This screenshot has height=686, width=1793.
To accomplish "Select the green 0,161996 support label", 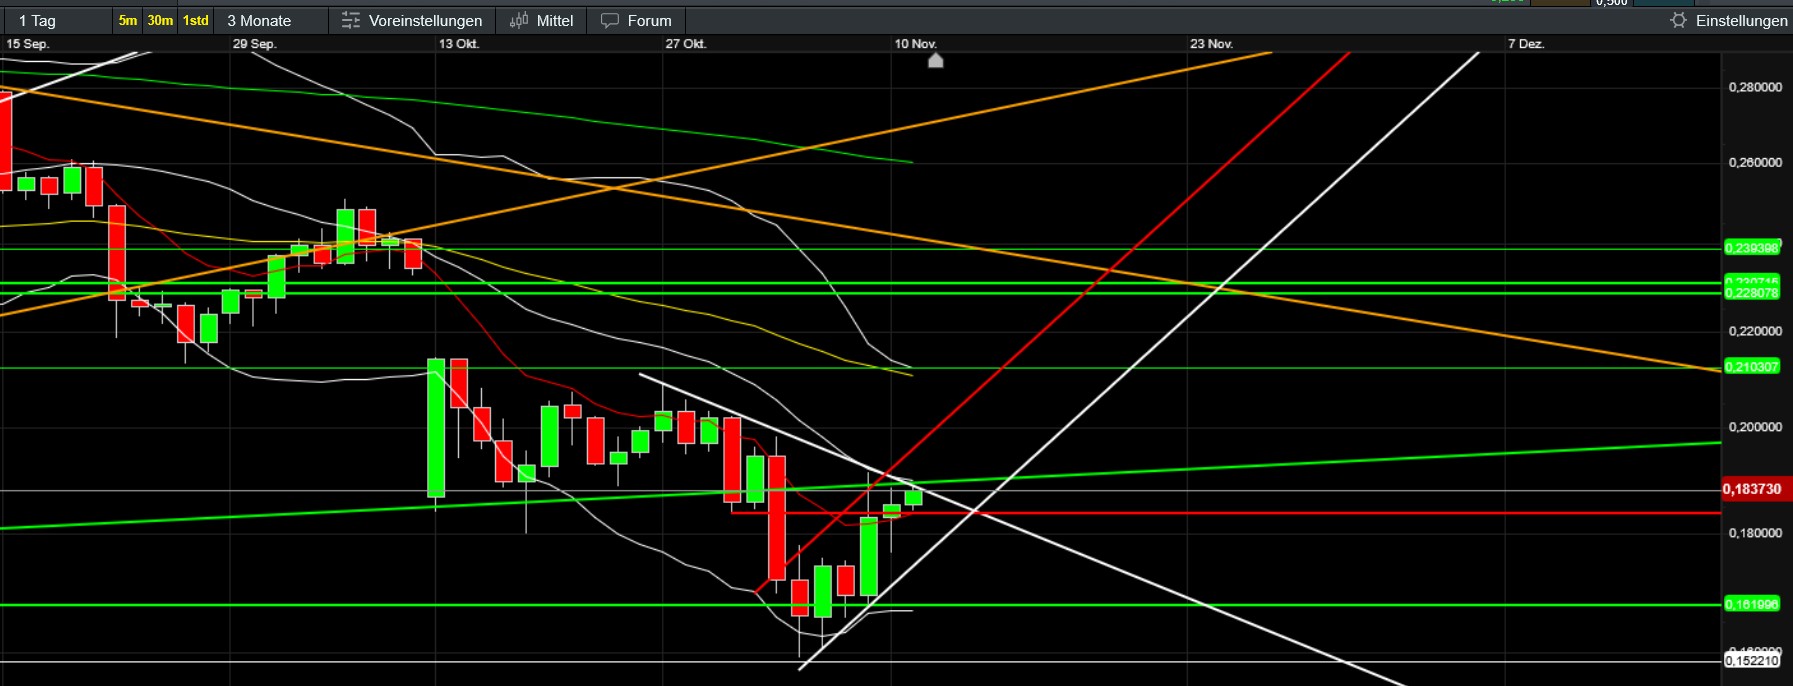I will coord(1751,604).
